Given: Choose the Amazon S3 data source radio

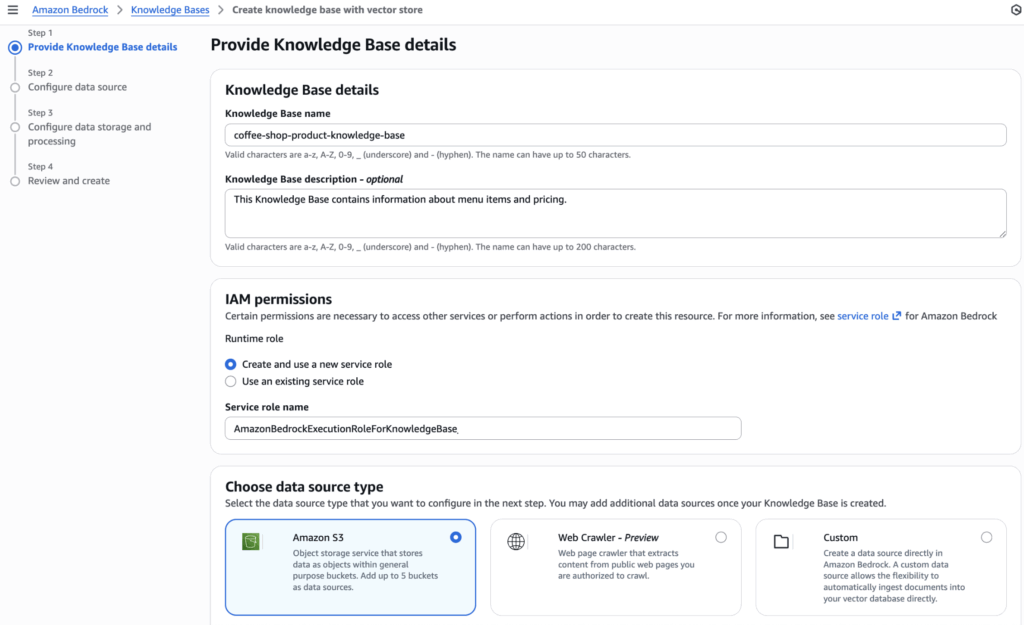Looking at the screenshot, I should click(x=456, y=537).
